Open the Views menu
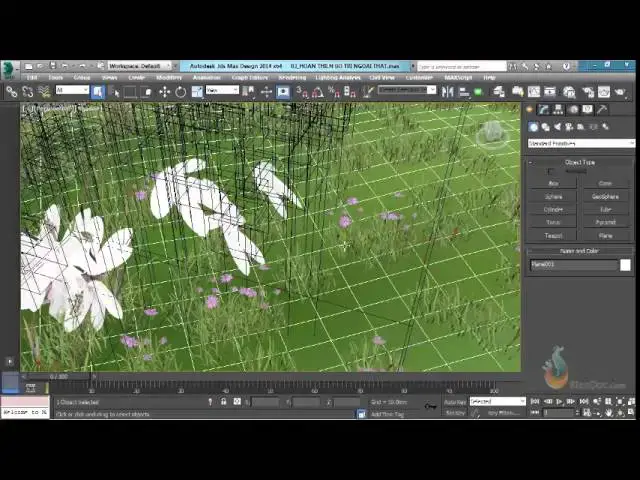640x480 pixels. pos(109,78)
